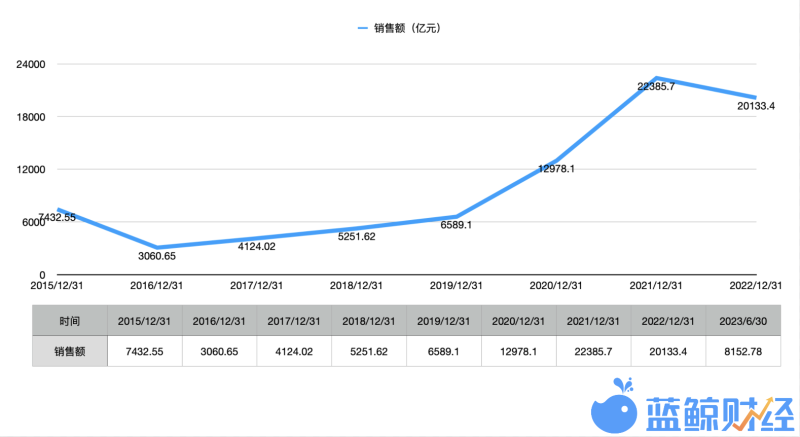800x437 pixels.
Task: Click the 24000 y-axis label
Action: coord(29,64)
